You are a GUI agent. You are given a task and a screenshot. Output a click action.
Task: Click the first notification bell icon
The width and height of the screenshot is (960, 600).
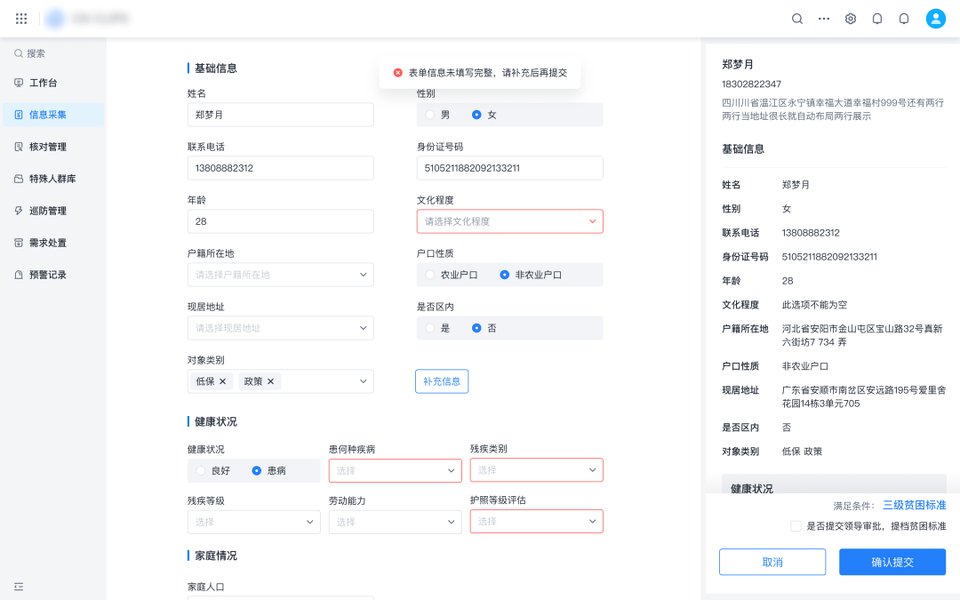877,18
